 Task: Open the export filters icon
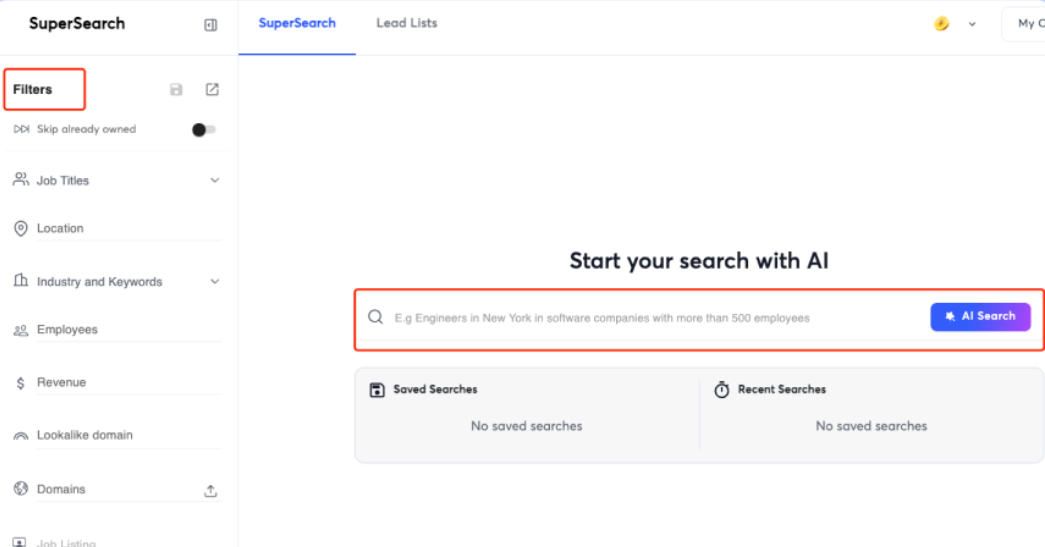(212, 89)
